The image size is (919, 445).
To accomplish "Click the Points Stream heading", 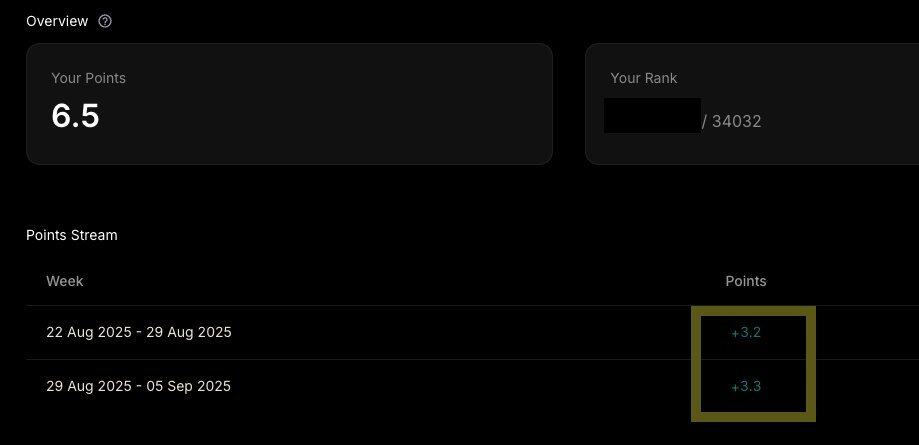I will [72, 235].
